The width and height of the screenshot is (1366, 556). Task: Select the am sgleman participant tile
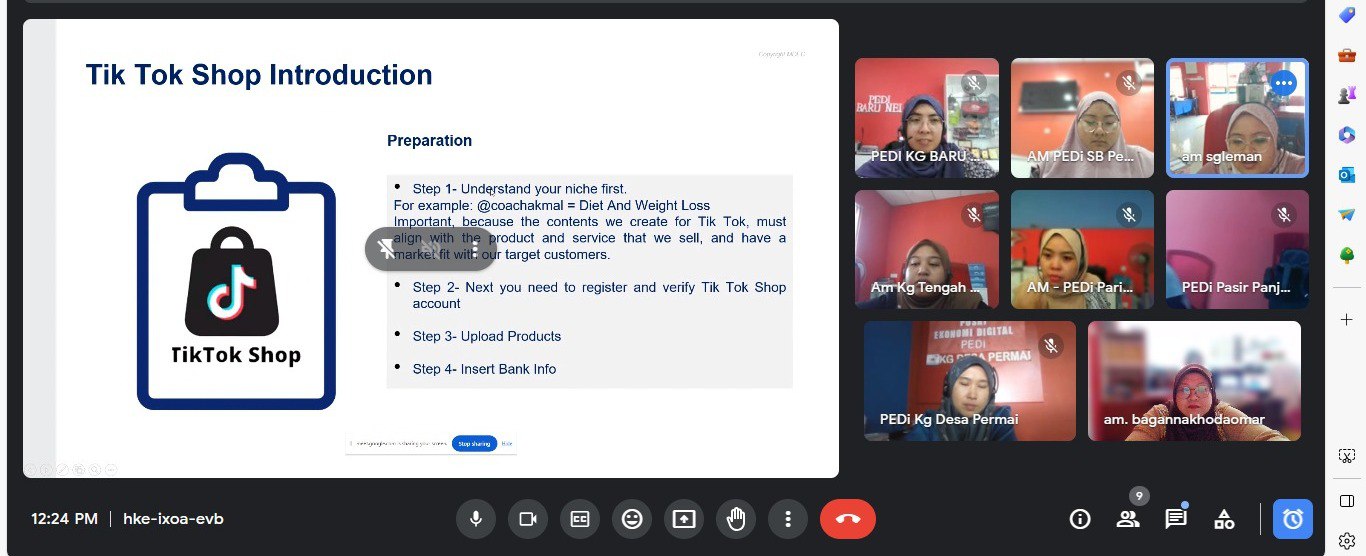point(1237,118)
